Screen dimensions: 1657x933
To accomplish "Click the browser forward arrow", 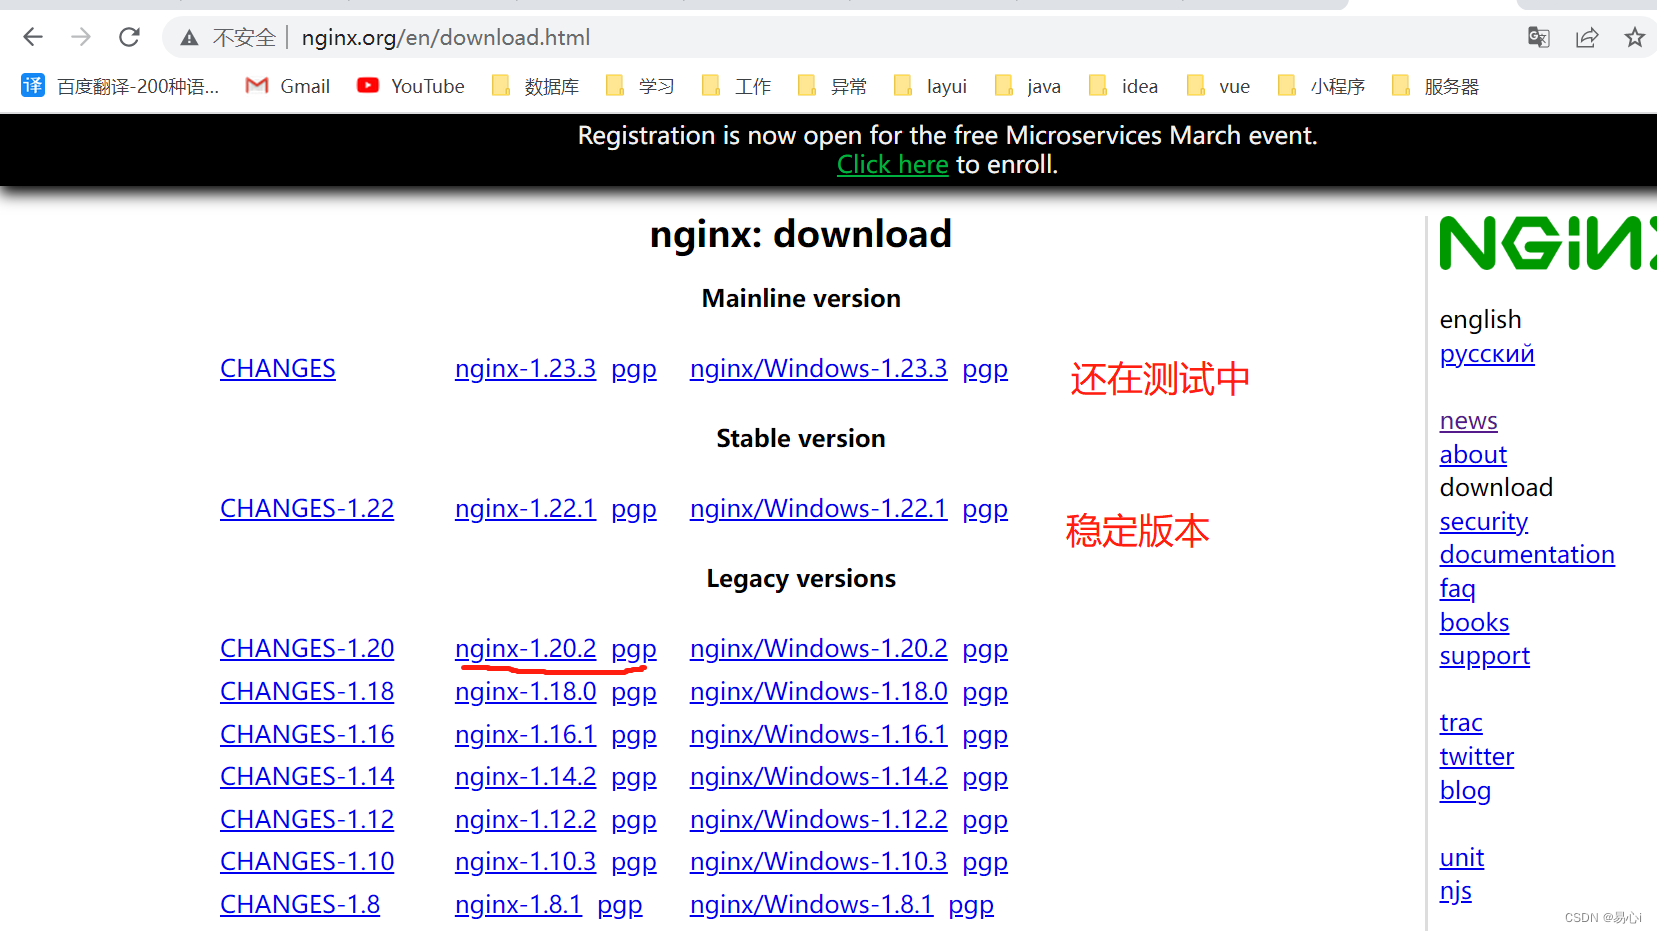I will [x=81, y=37].
